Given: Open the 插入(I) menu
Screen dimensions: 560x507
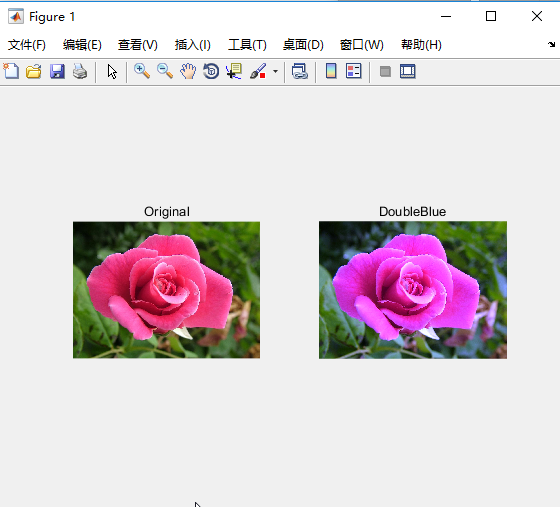Looking at the screenshot, I should tap(193, 45).
